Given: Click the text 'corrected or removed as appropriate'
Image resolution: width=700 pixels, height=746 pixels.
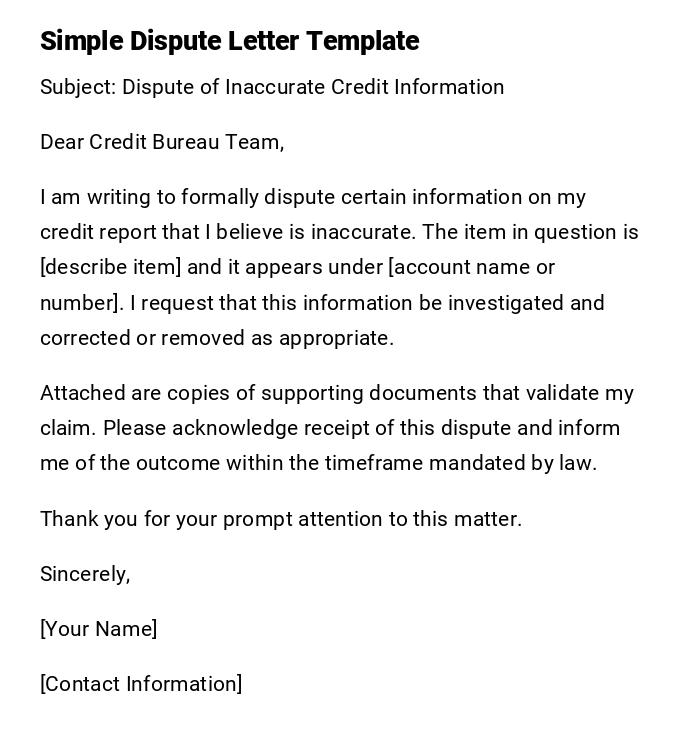Looking at the screenshot, I should (216, 338).
